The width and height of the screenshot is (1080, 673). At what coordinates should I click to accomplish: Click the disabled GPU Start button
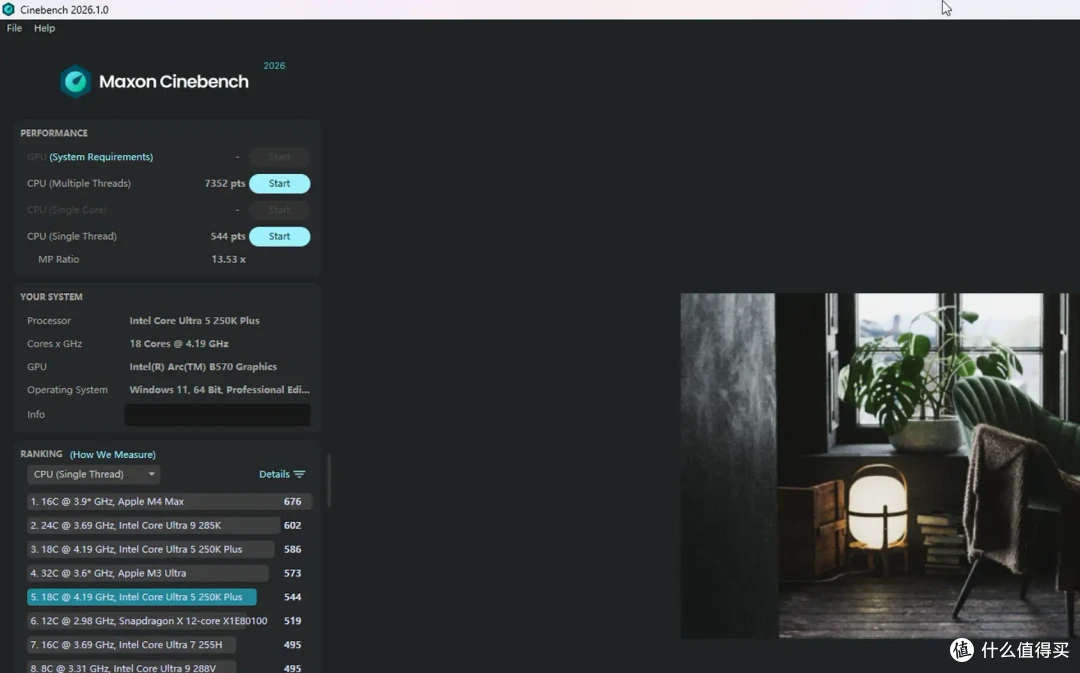click(279, 157)
